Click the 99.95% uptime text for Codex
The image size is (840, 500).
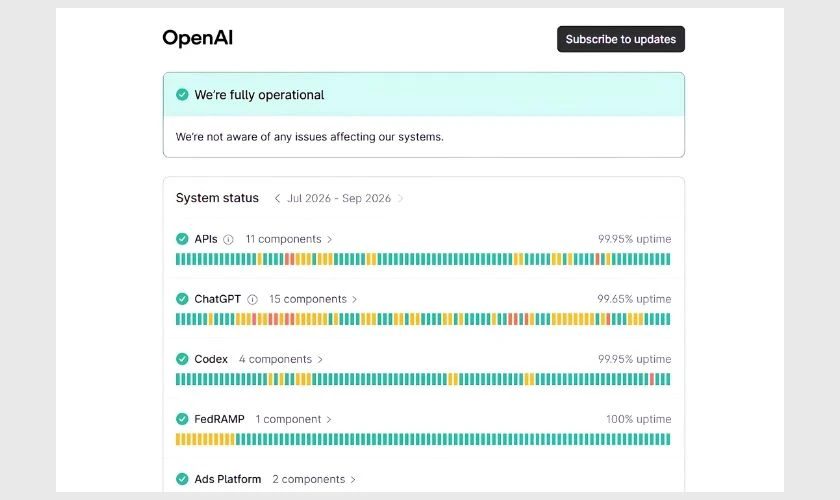(x=634, y=359)
